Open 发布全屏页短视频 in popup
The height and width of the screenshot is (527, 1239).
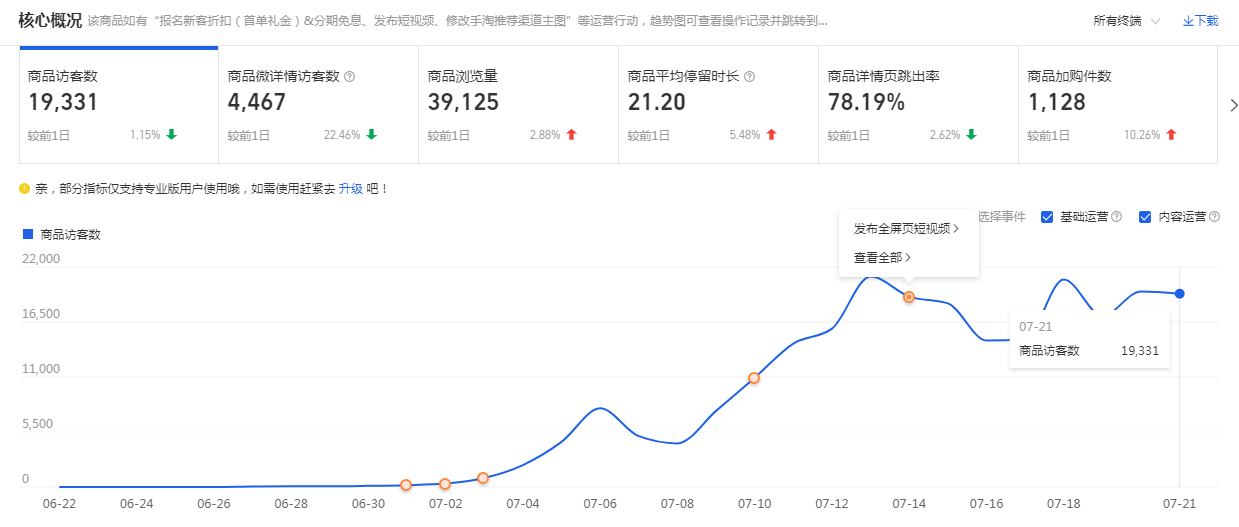click(906, 228)
